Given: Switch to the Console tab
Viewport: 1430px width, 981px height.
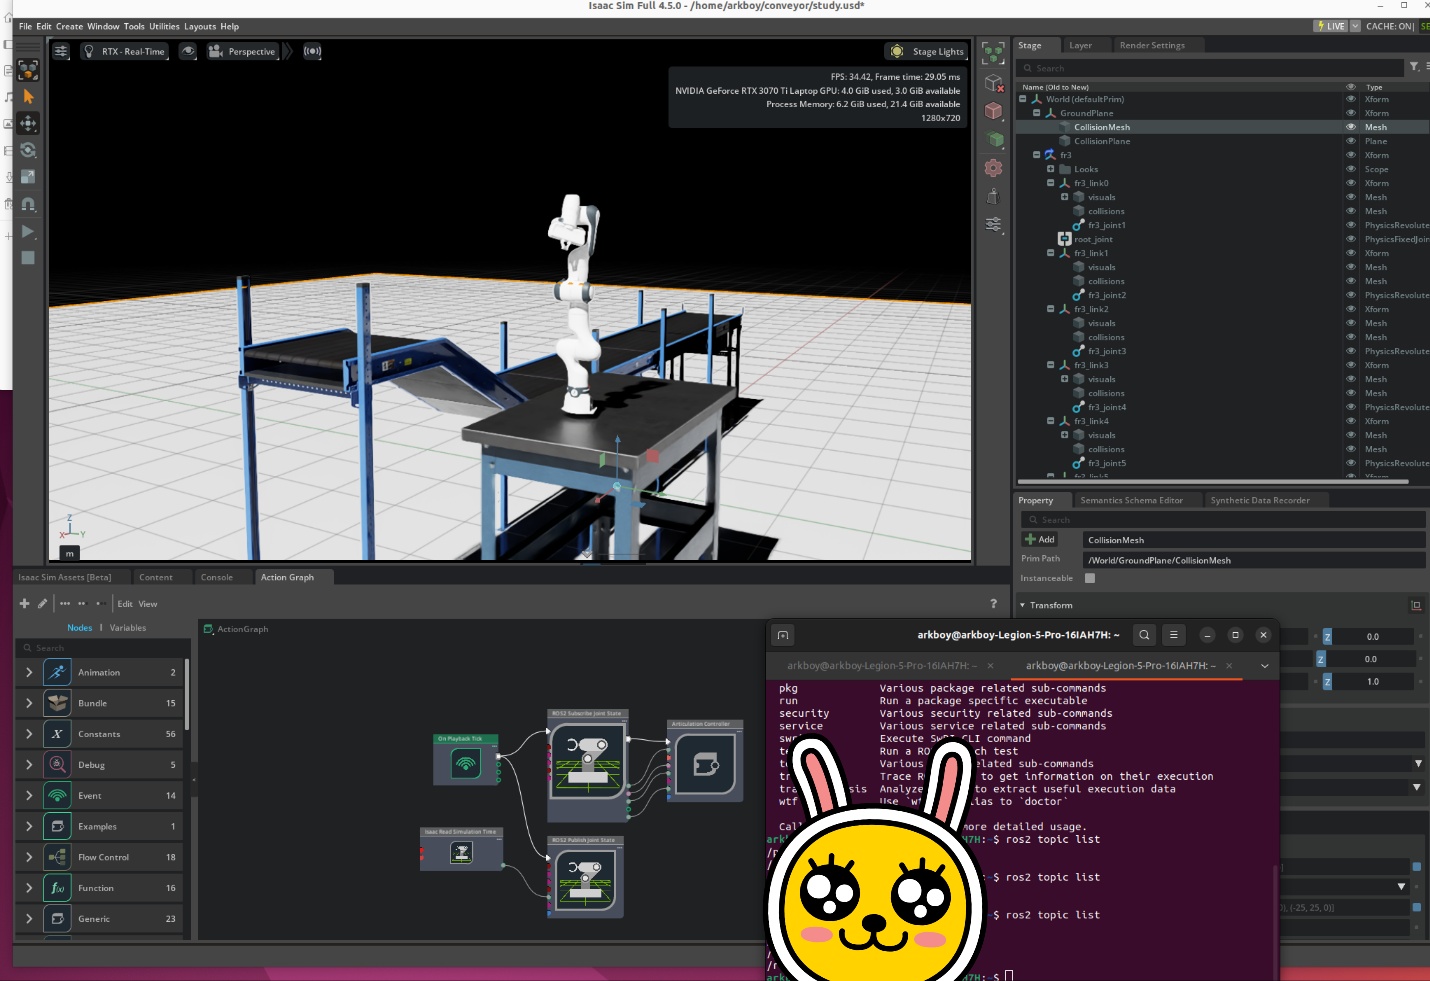Looking at the screenshot, I should coord(216,577).
